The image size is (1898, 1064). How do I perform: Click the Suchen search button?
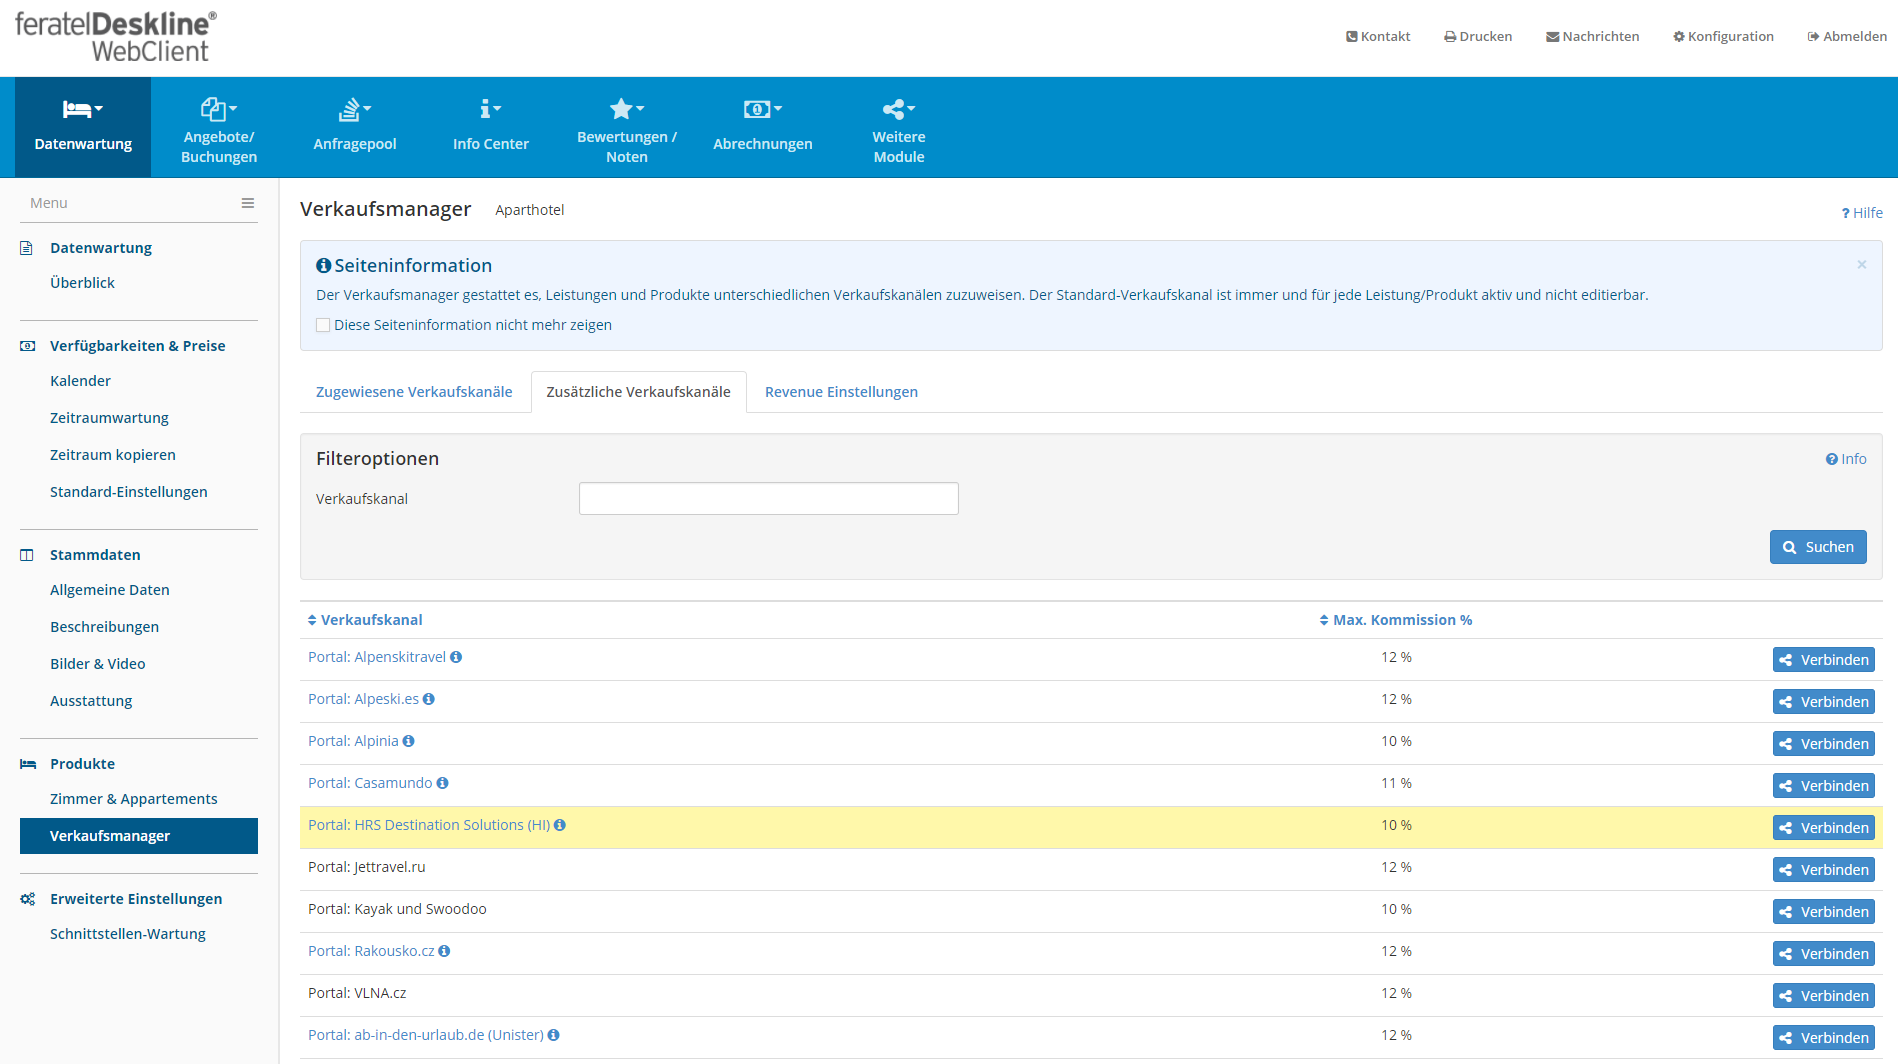(1817, 547)
